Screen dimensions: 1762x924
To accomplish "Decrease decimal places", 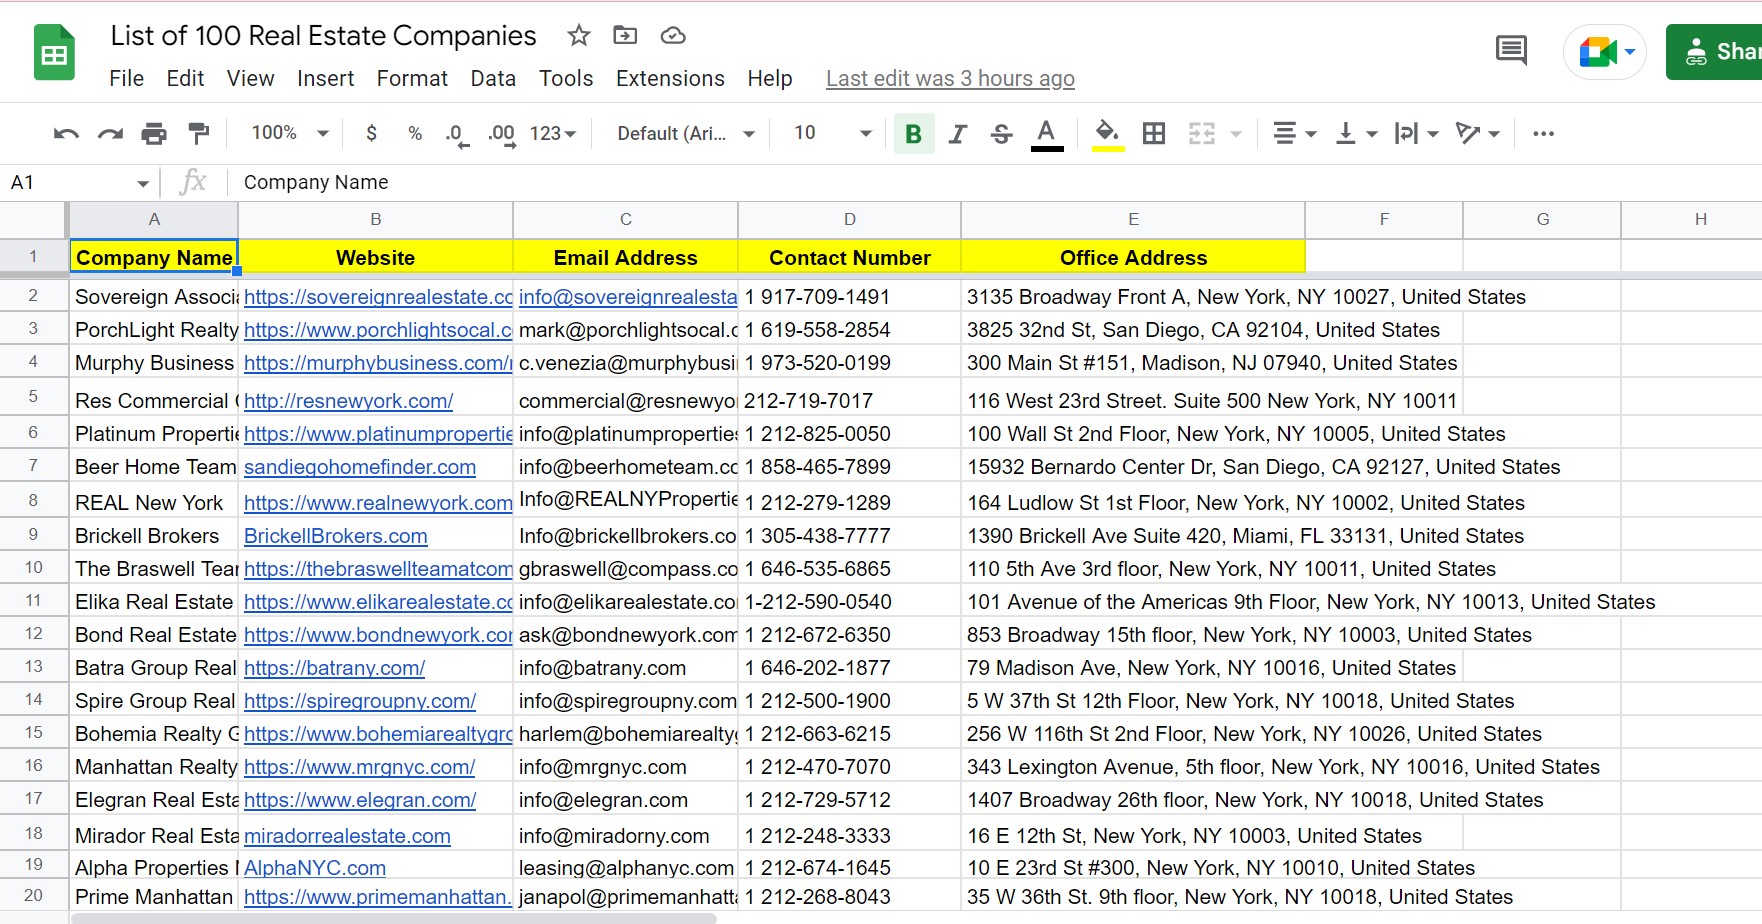I will click(457, 134).
